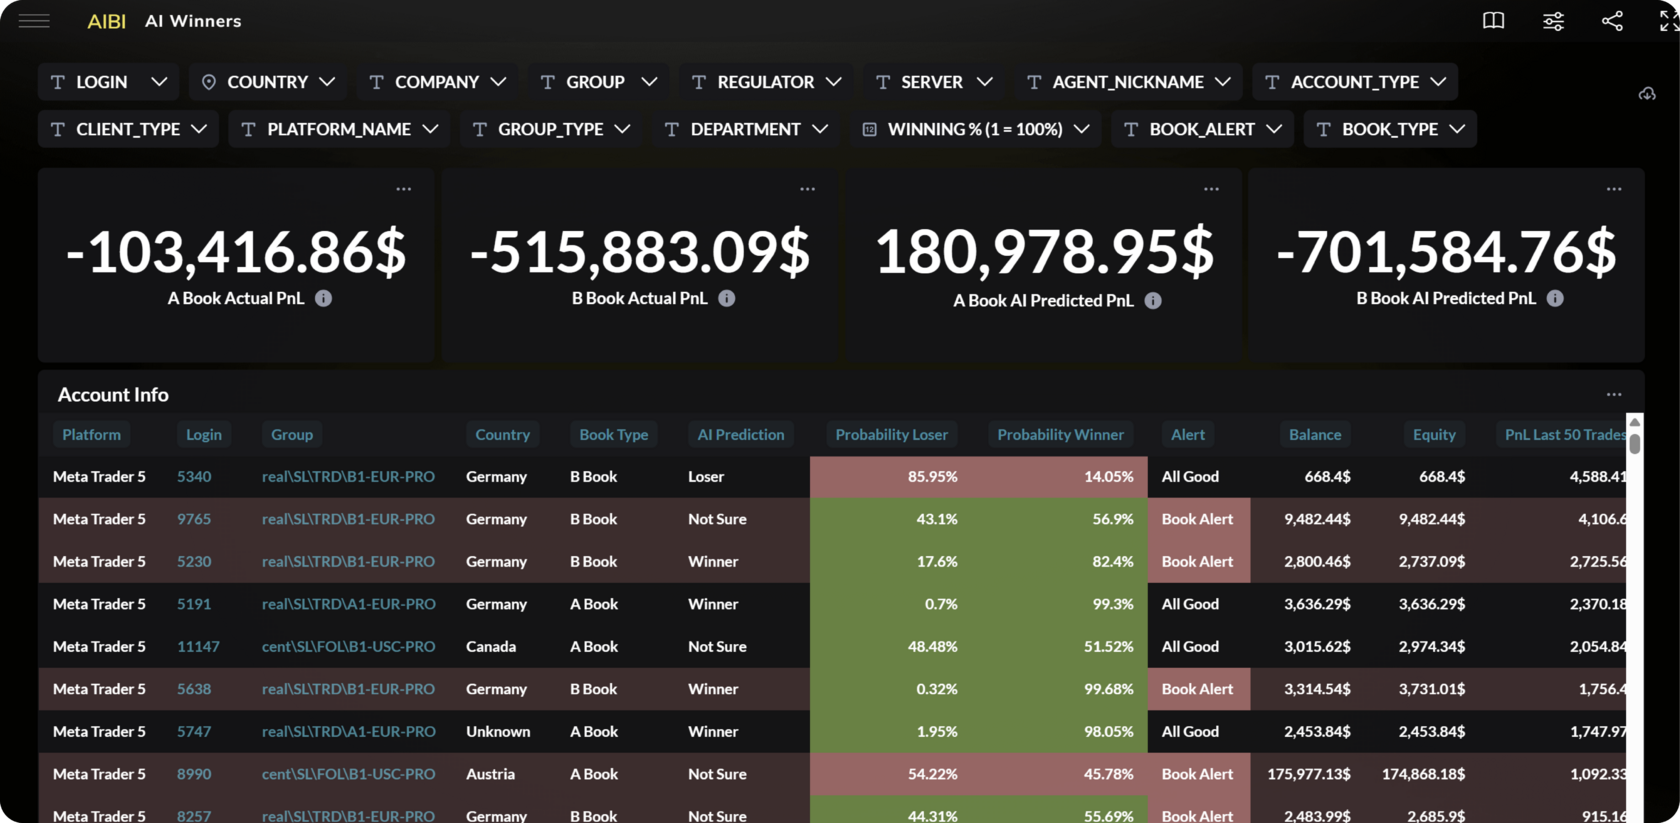The width and height of the screenshot is (1680, 823).
Task: Open the hamburger navigation menu
Action: (x=34, y=21)
